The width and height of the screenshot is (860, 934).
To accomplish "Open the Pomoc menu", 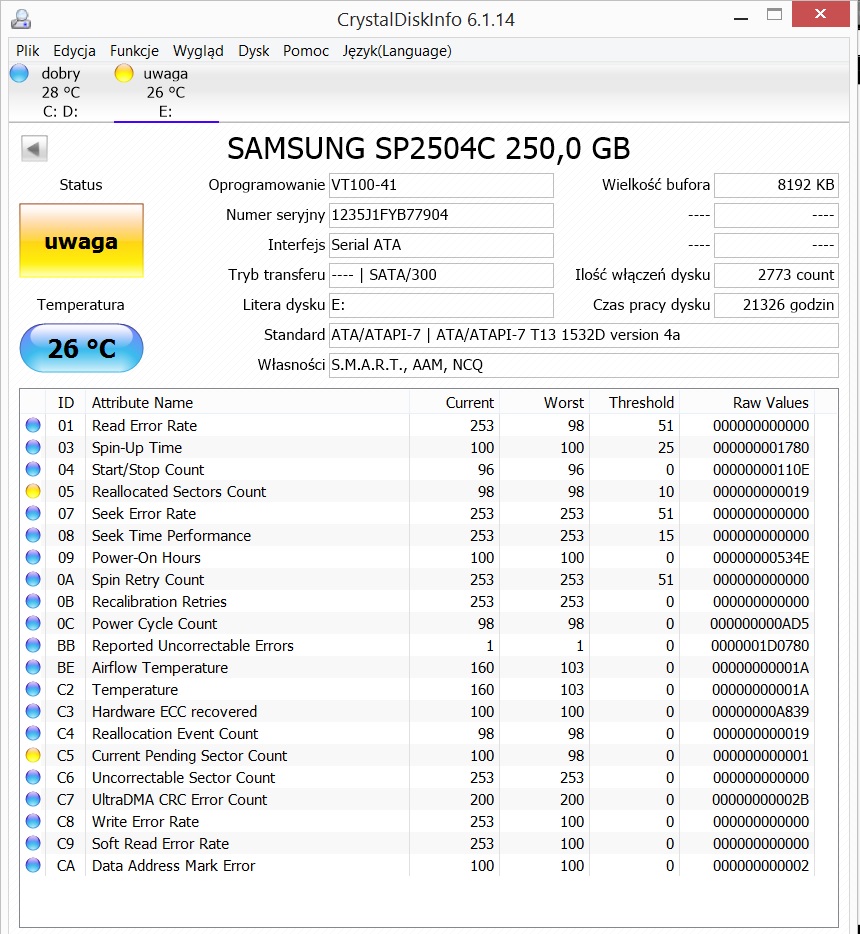I will click(x=306, y=51).
